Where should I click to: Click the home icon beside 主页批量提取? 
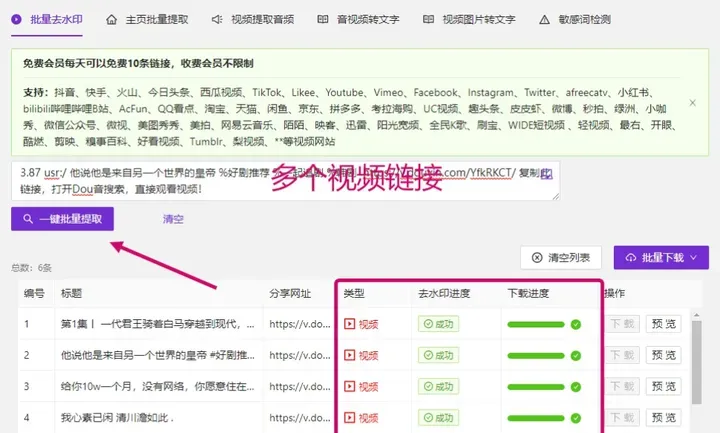point(111,20)
